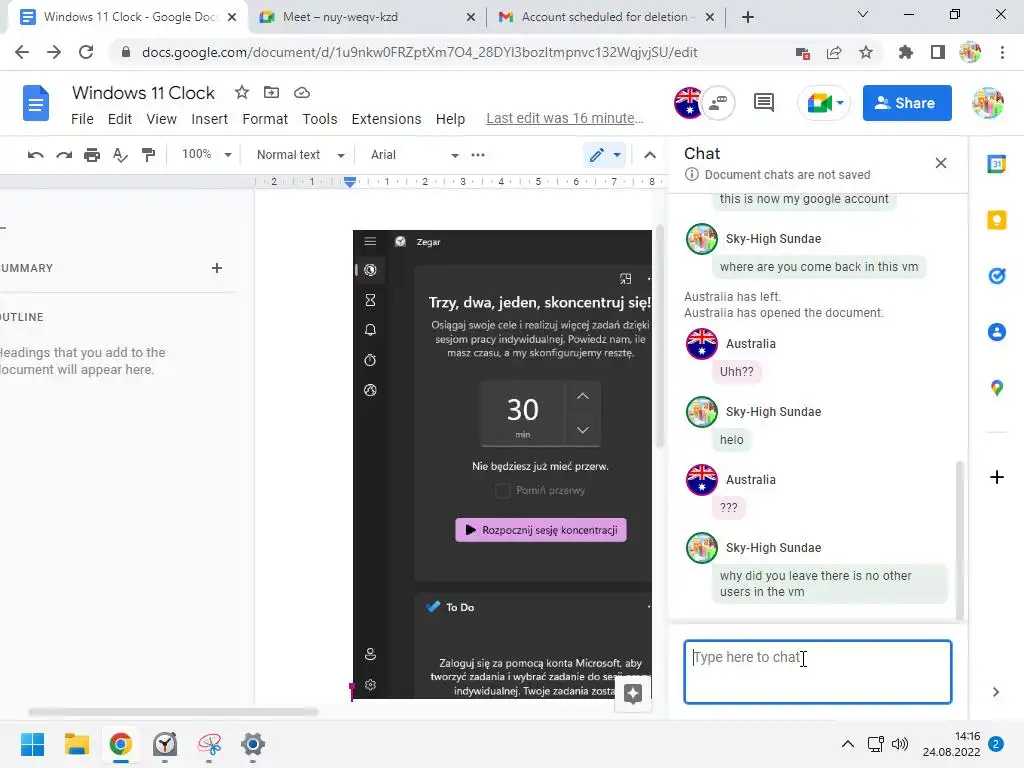Screen dimensions: 1024x768
Task: Open File Explorer from taskbar
Action: pos(76,744)
